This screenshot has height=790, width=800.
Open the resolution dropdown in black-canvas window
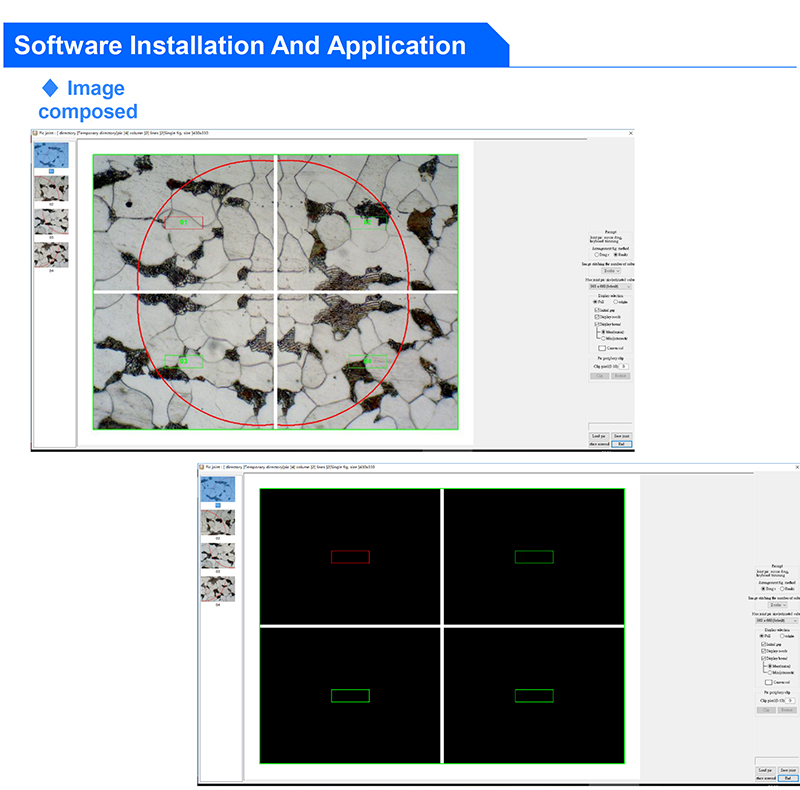pos(777,621)
